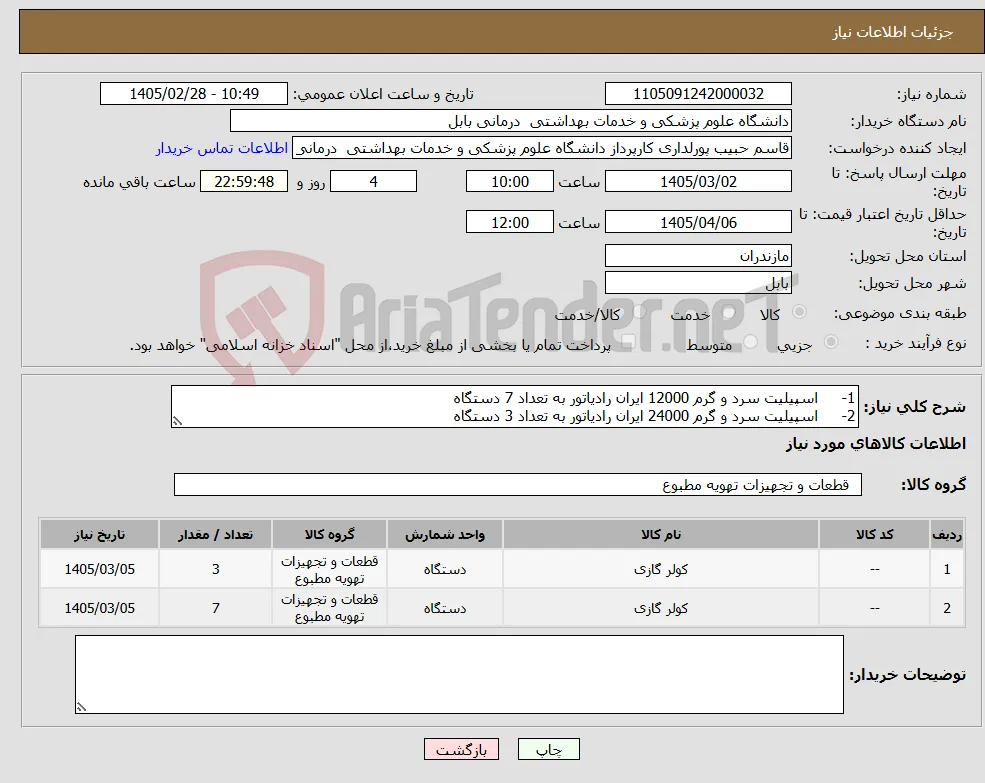Image resolution: width=985 pixels, height=783 pixels.
Task: Click the بازگشت back button
Action: [461, 749]
